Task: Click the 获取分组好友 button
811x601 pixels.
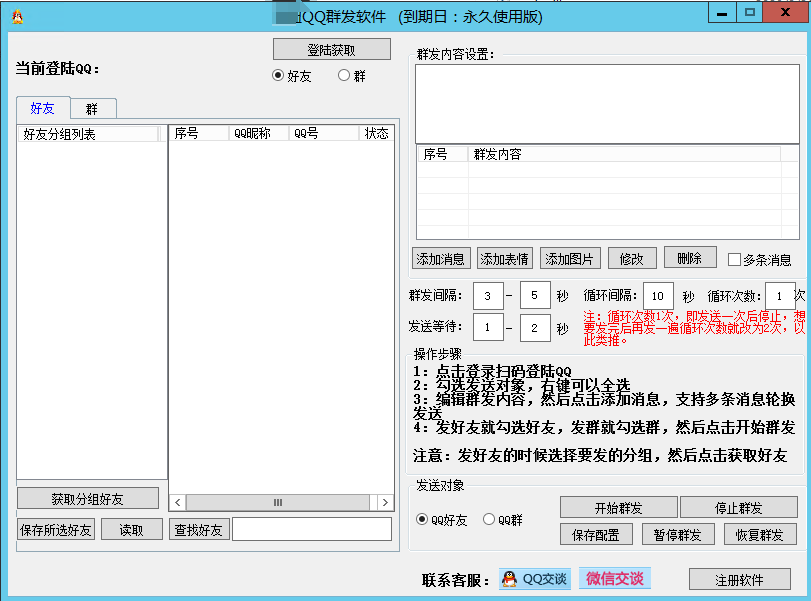Action: (x=88, y=499)
